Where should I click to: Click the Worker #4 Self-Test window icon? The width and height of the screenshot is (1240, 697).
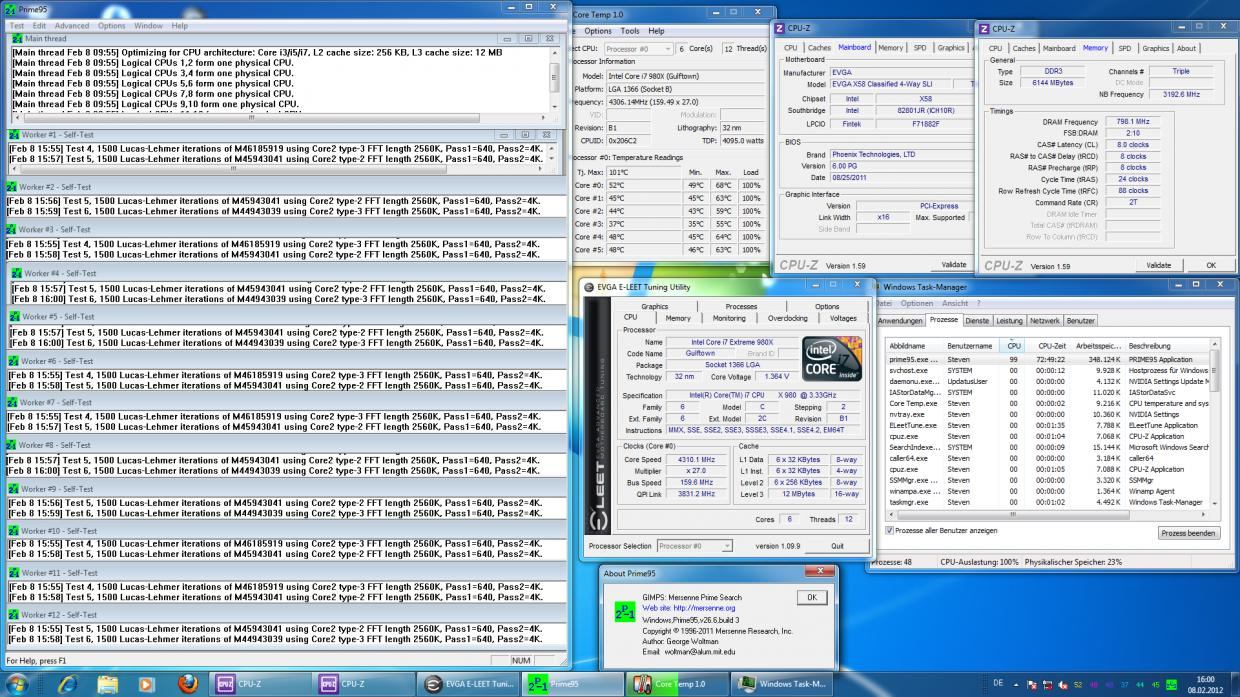point(16,273)
